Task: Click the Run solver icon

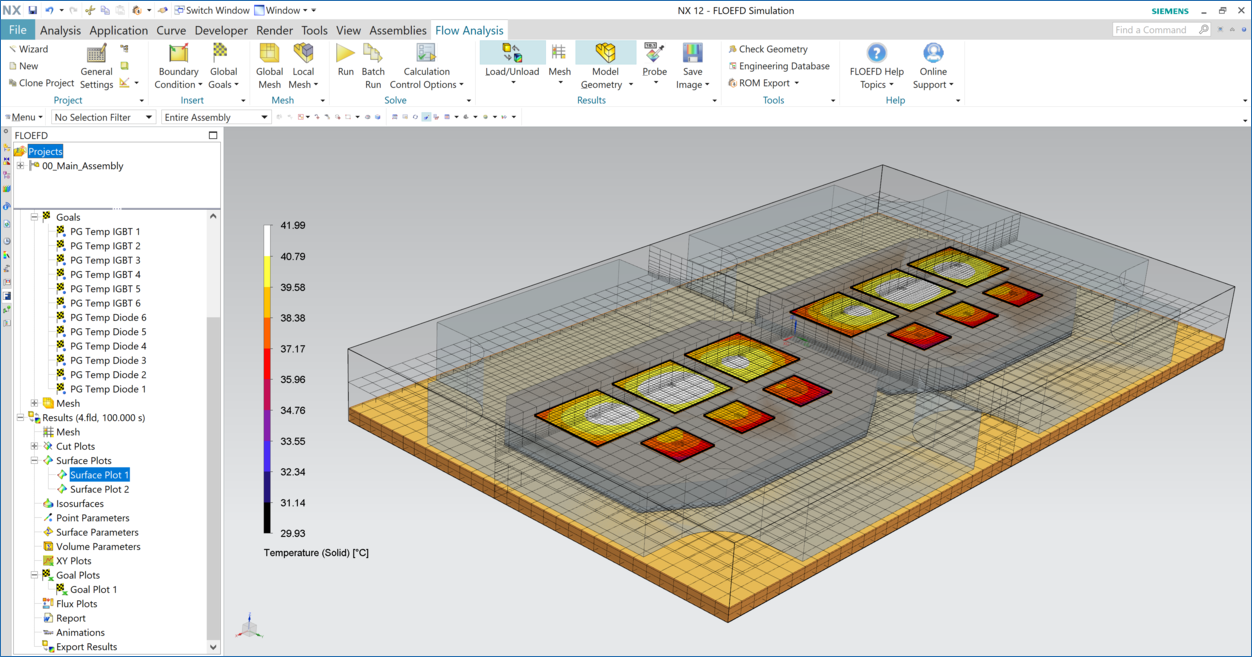Action: [345, 54]
